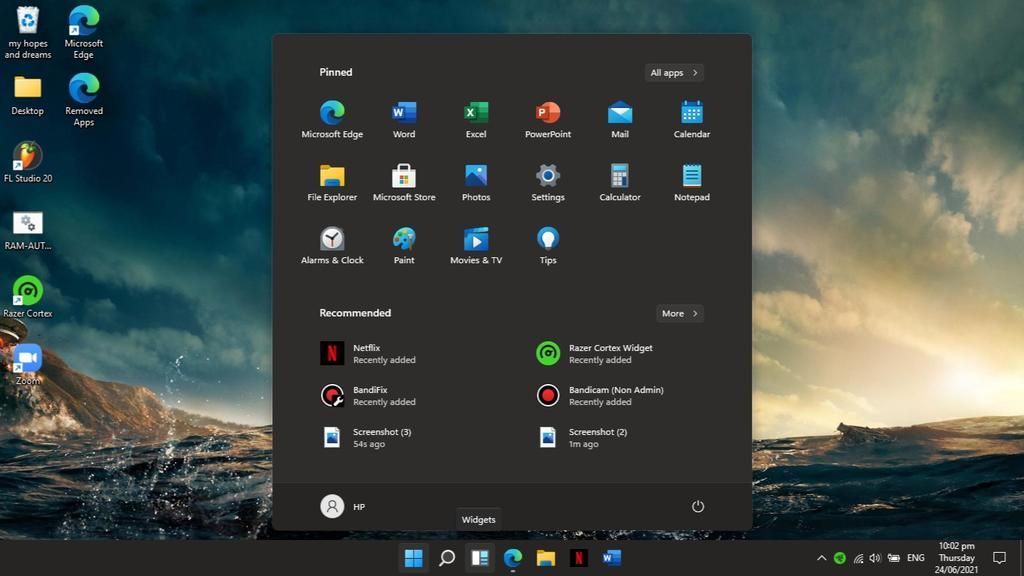Open Alarms & Clock app
The height and width of the screenshot is (576, 1024).
tap(332, 246)
